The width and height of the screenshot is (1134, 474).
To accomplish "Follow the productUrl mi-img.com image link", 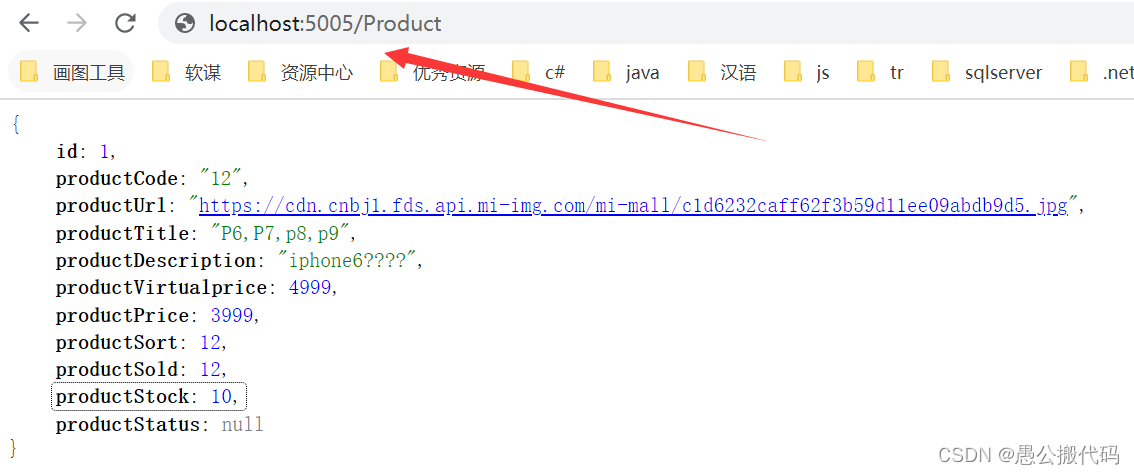I will (634, 206).
